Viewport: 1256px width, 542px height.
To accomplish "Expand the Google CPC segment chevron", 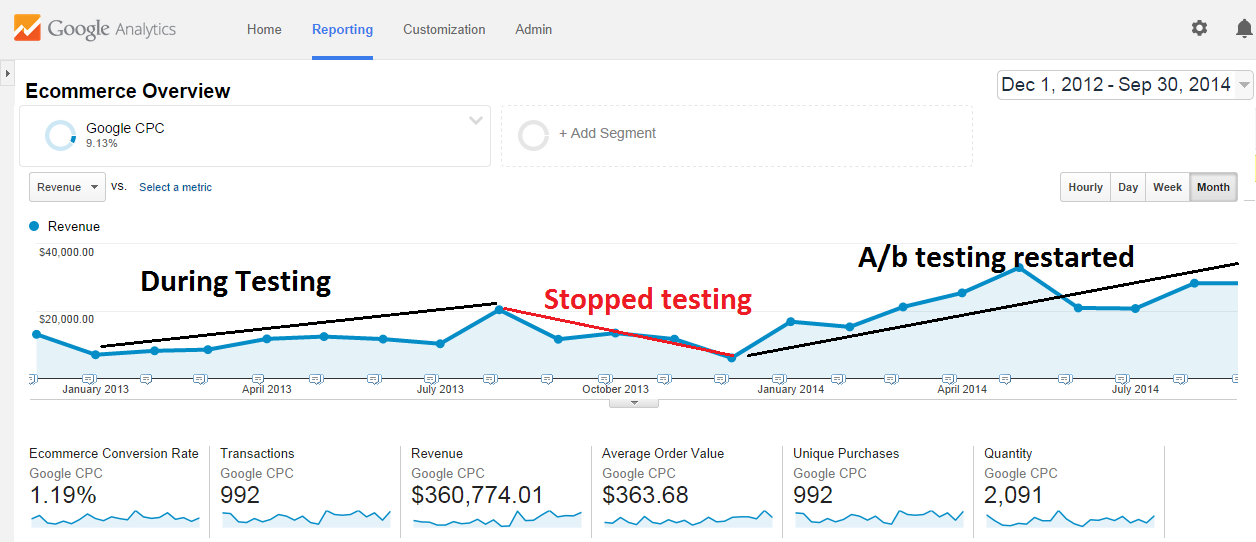I will point(476,121).
